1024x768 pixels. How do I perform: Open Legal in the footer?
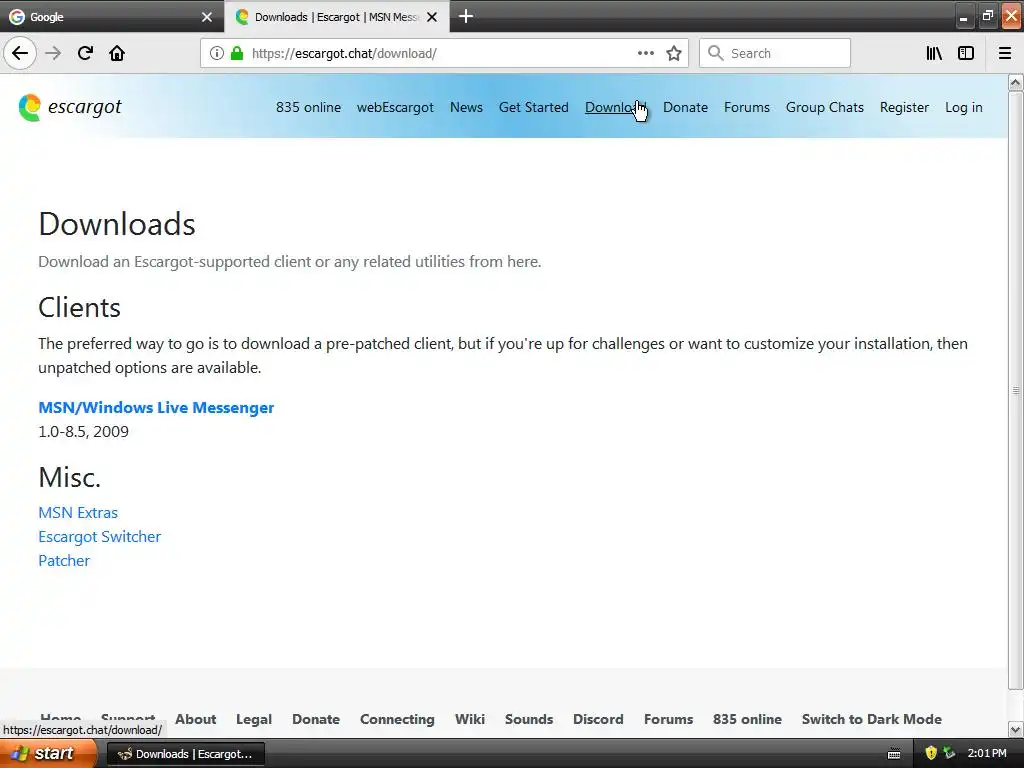253,719
